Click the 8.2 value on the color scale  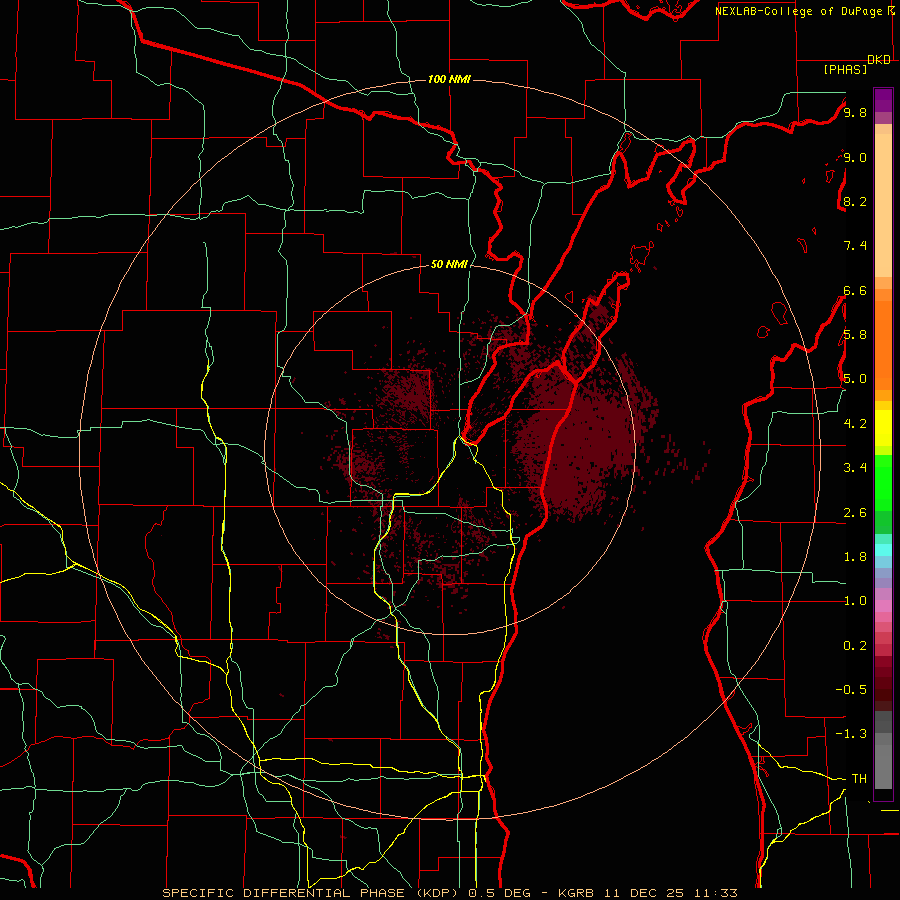(x=855, y=201)
